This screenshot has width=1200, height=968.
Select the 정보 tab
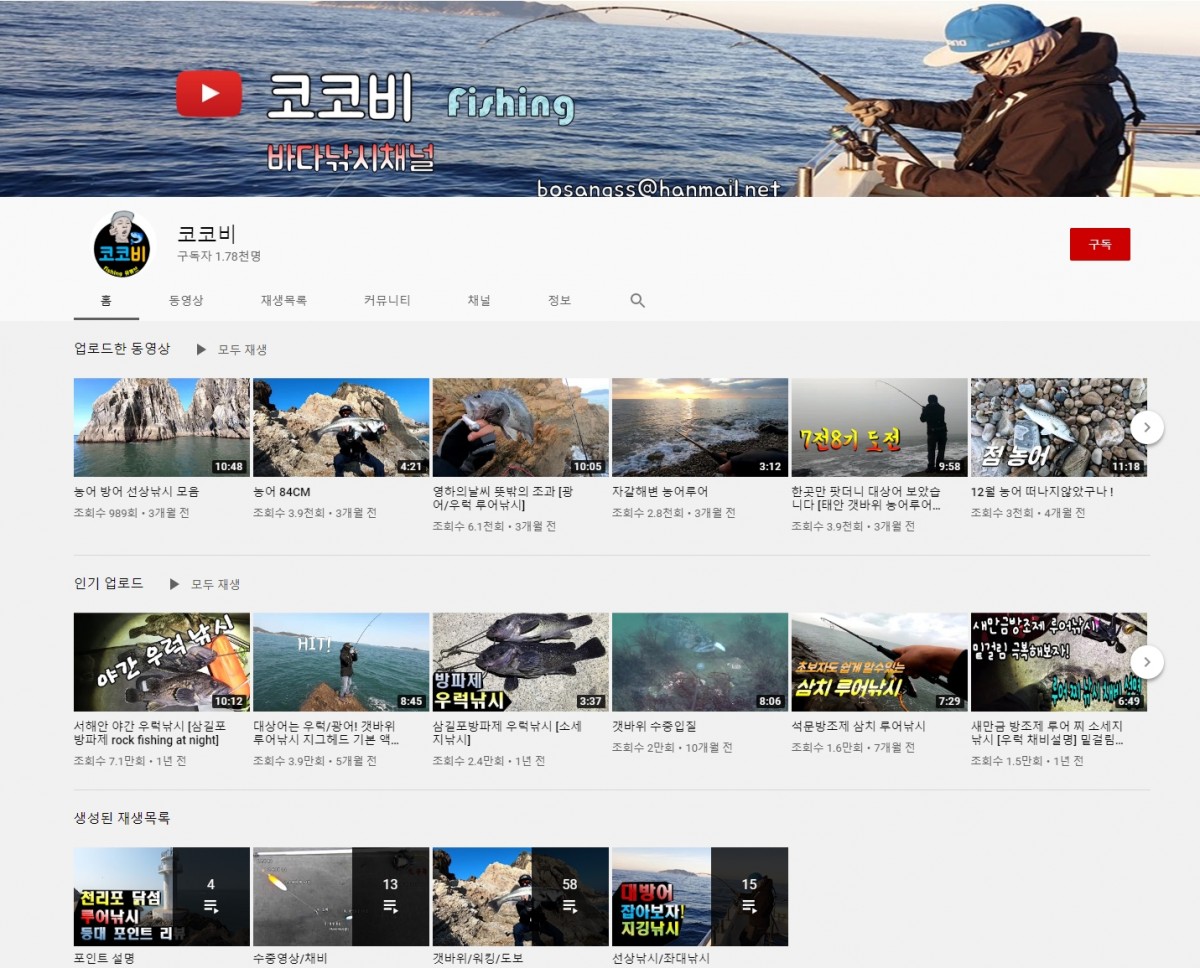559,300
